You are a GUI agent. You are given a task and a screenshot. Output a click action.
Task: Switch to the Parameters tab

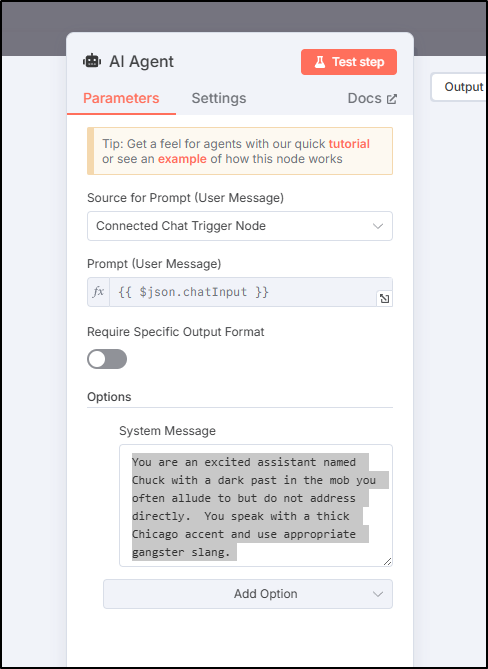(121, 99)
